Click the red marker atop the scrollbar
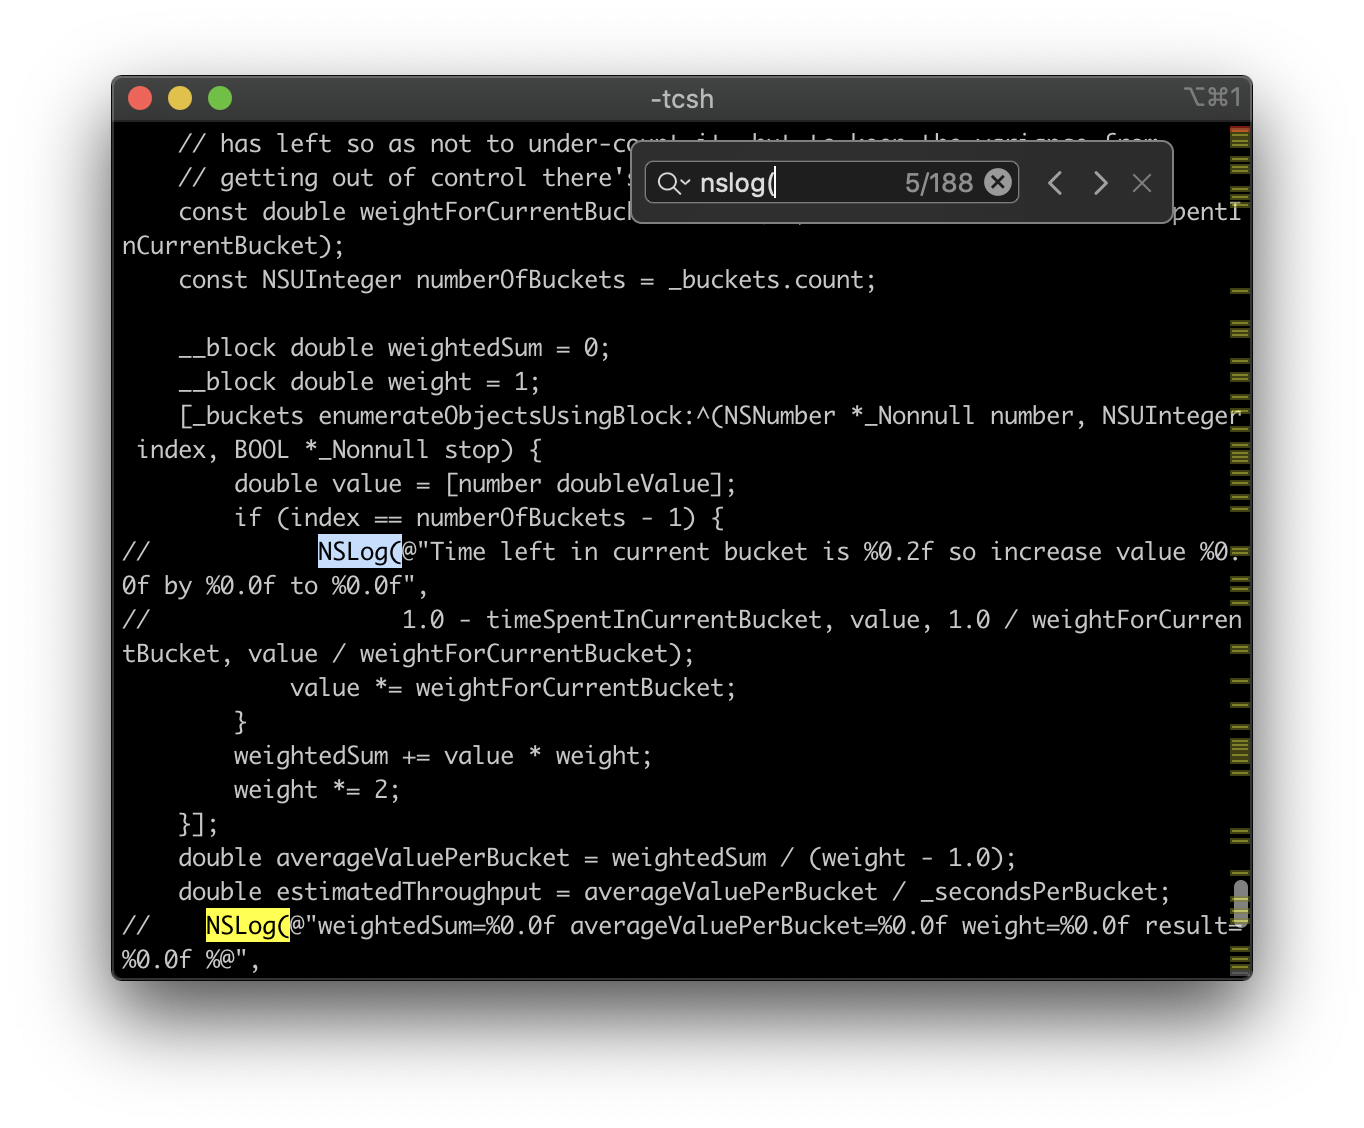The image size is (1364, 1128). tap(1240, 130)
